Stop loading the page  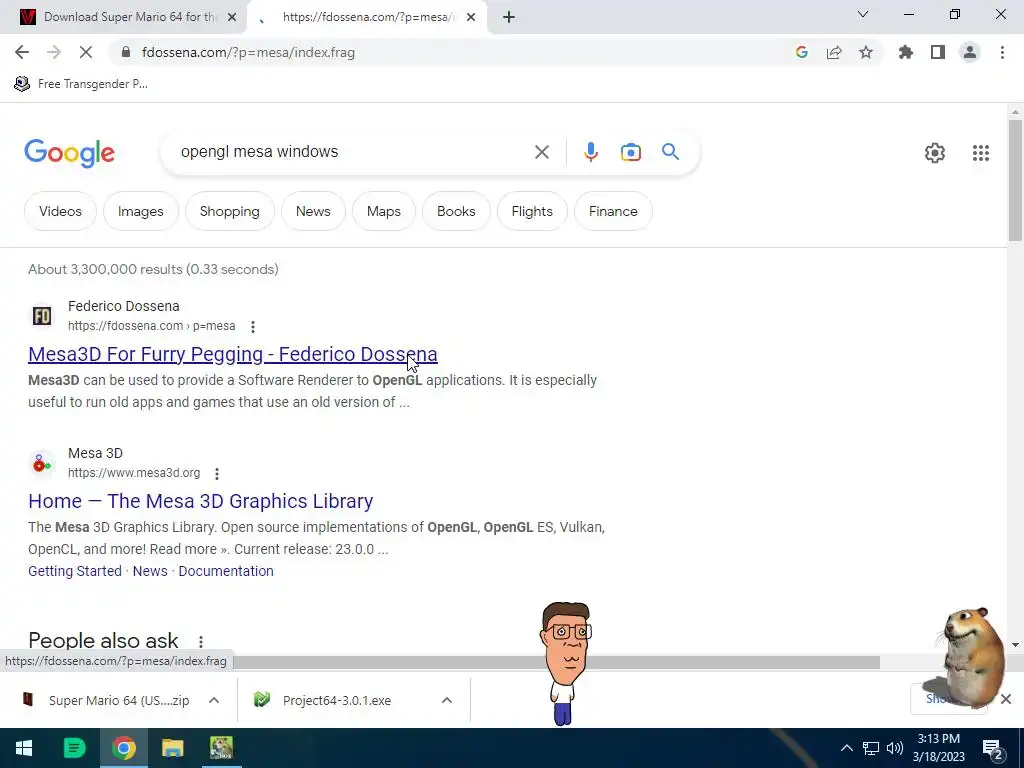click(x=86, y=52)
